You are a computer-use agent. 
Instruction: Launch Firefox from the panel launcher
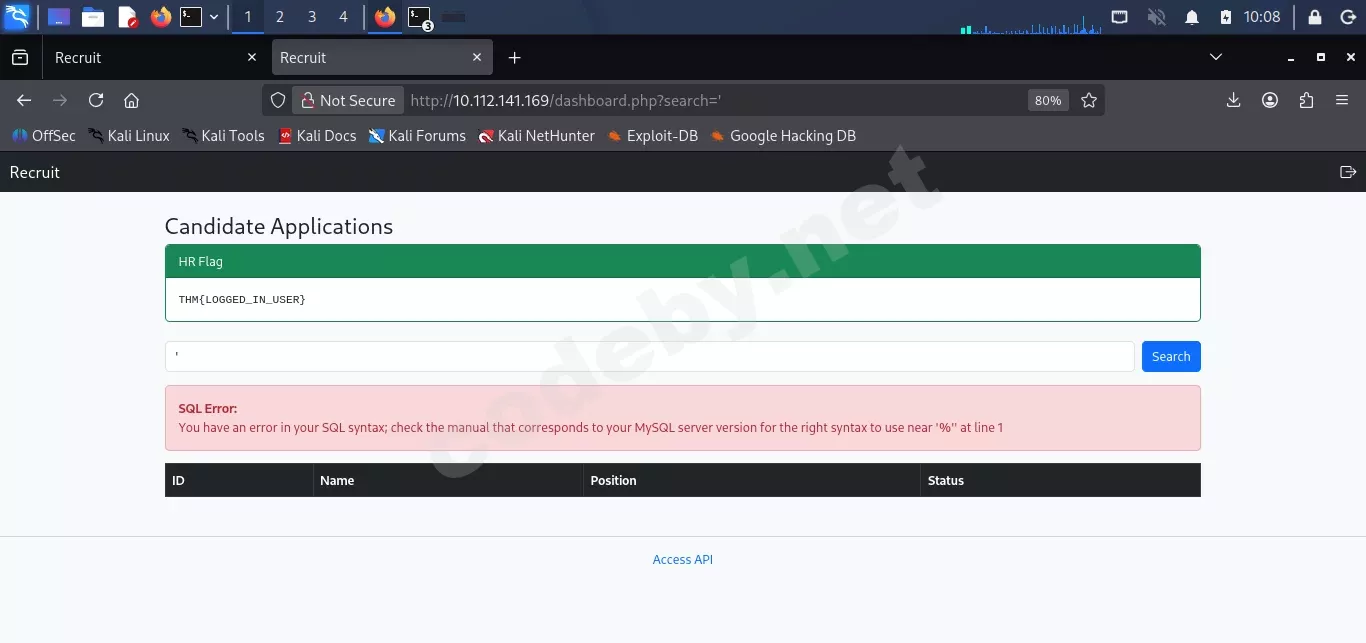pyautogui.click(x=160, y=17)
